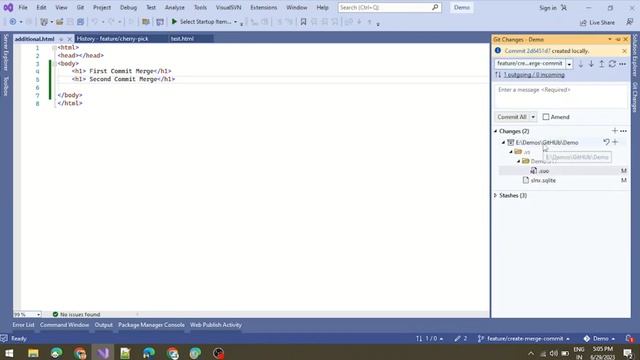Fetch from remote in Git Changes

click(580, 64)
